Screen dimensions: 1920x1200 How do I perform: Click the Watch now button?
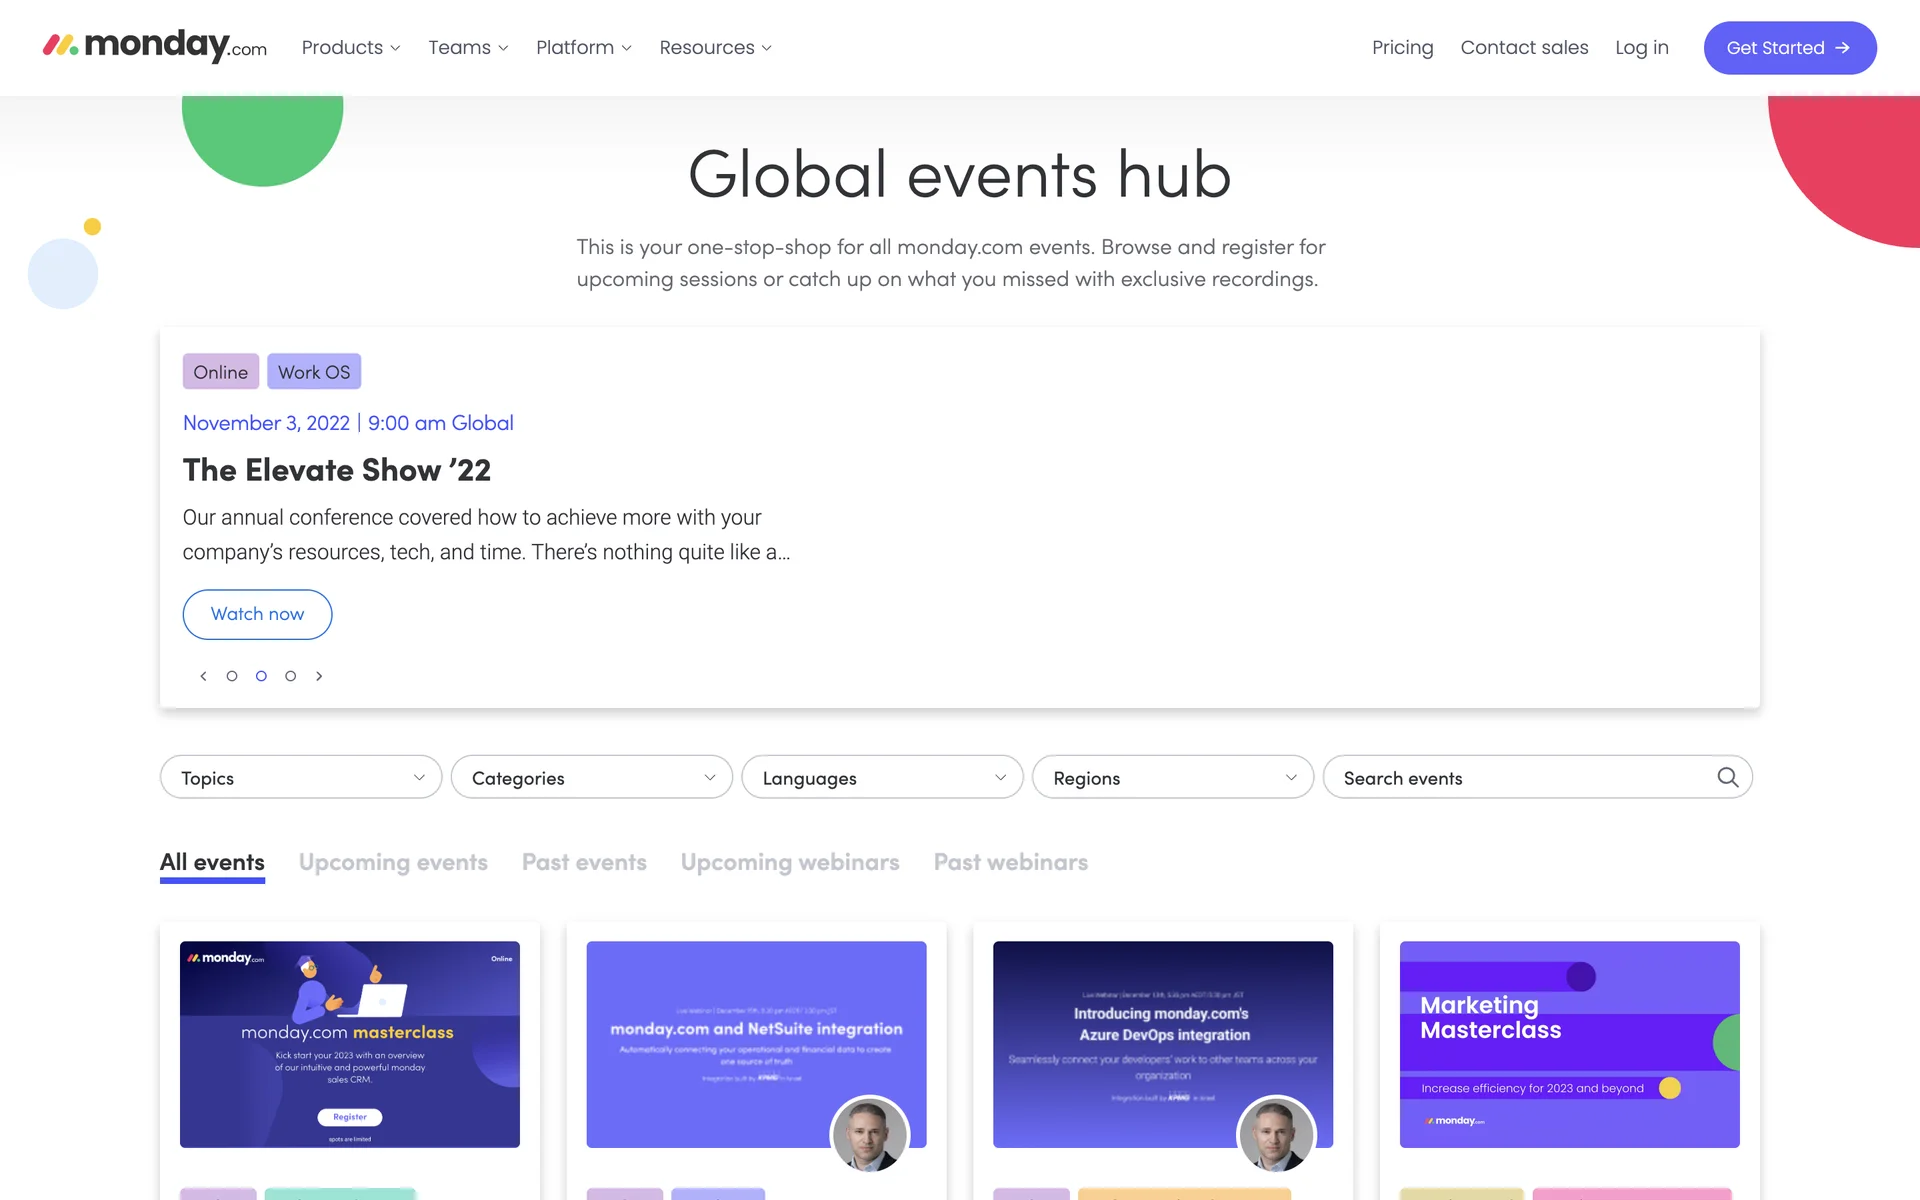point(257,614)
